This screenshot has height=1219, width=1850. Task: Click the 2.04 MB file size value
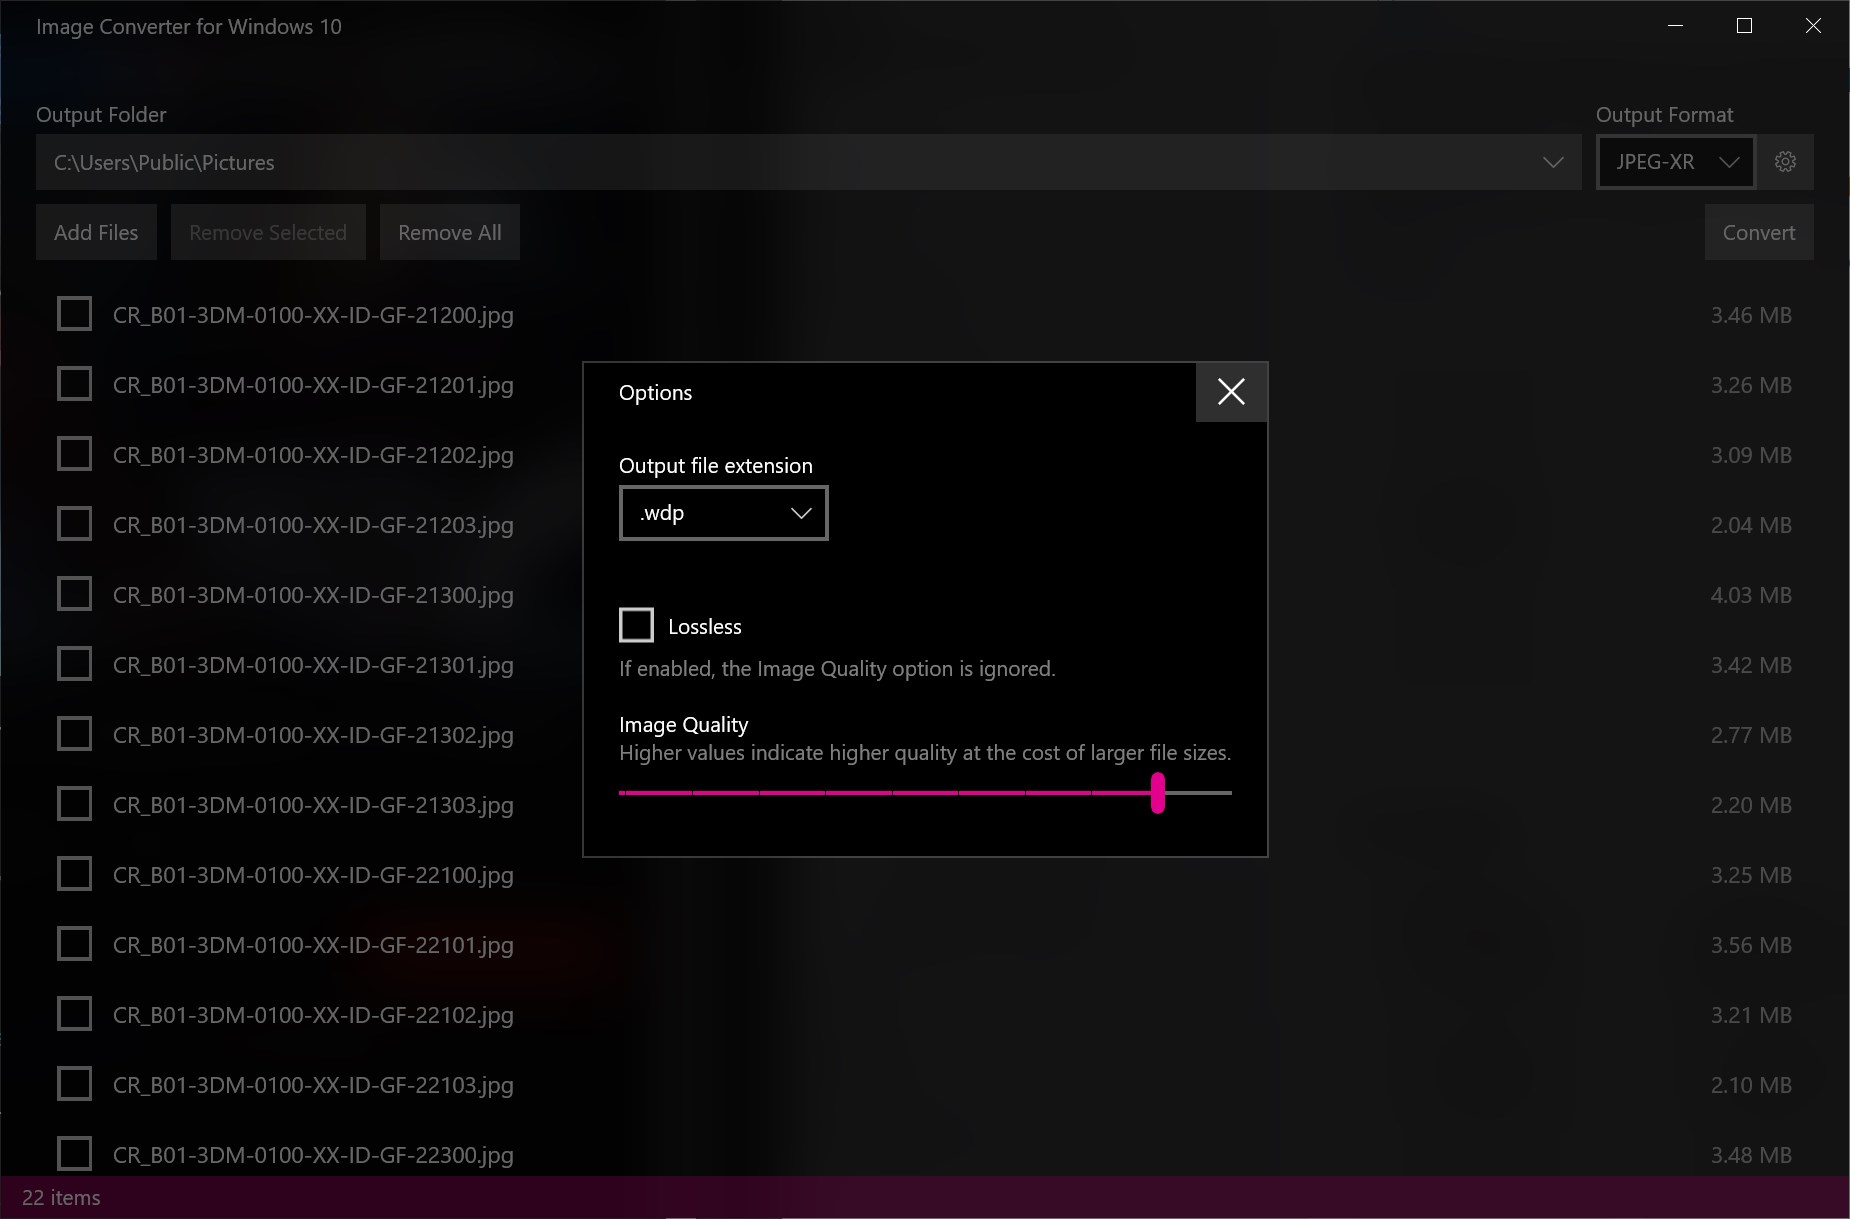tap(1751, 525)
